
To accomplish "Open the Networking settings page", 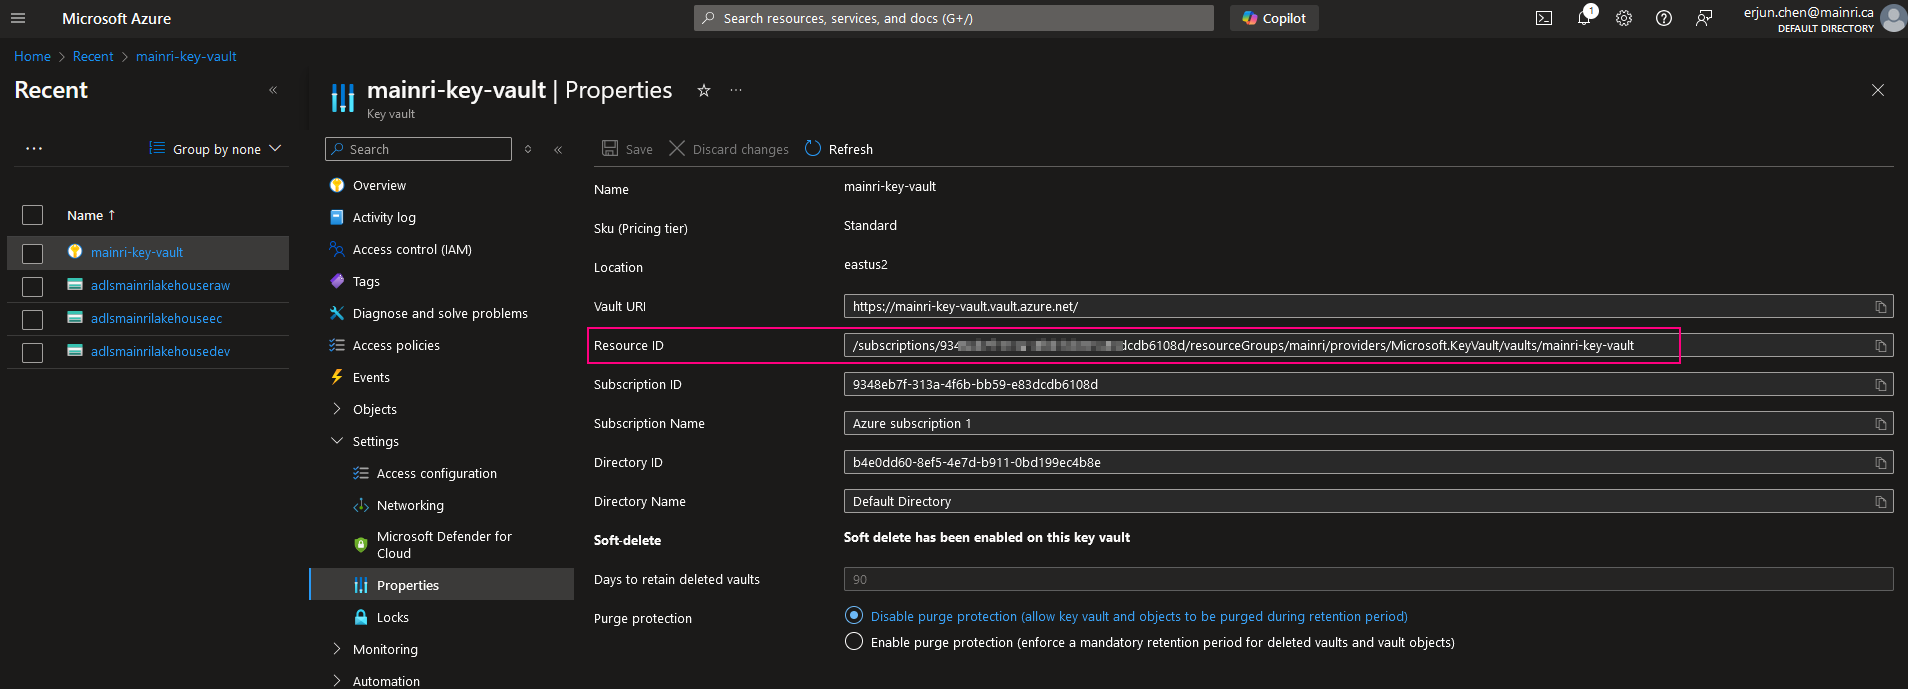I will click(410, 505).
